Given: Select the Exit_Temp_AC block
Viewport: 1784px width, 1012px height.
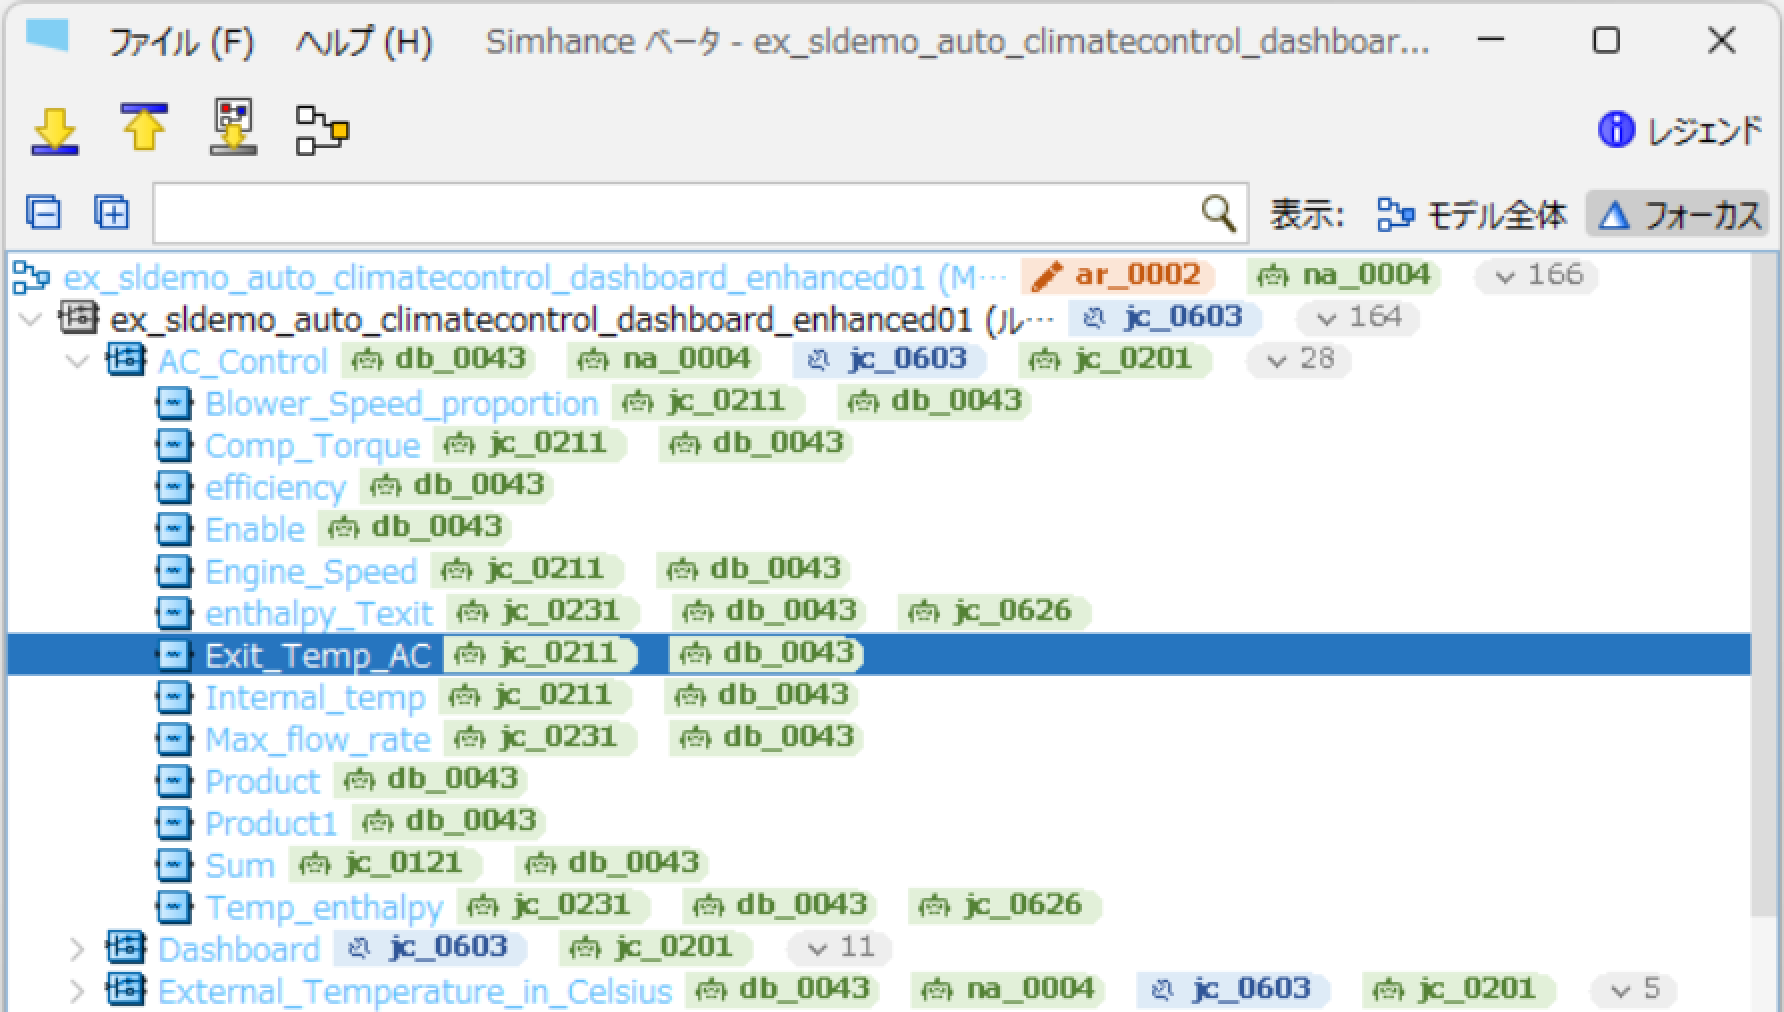Looking at the screenshot, I should (x=318, y=655).
